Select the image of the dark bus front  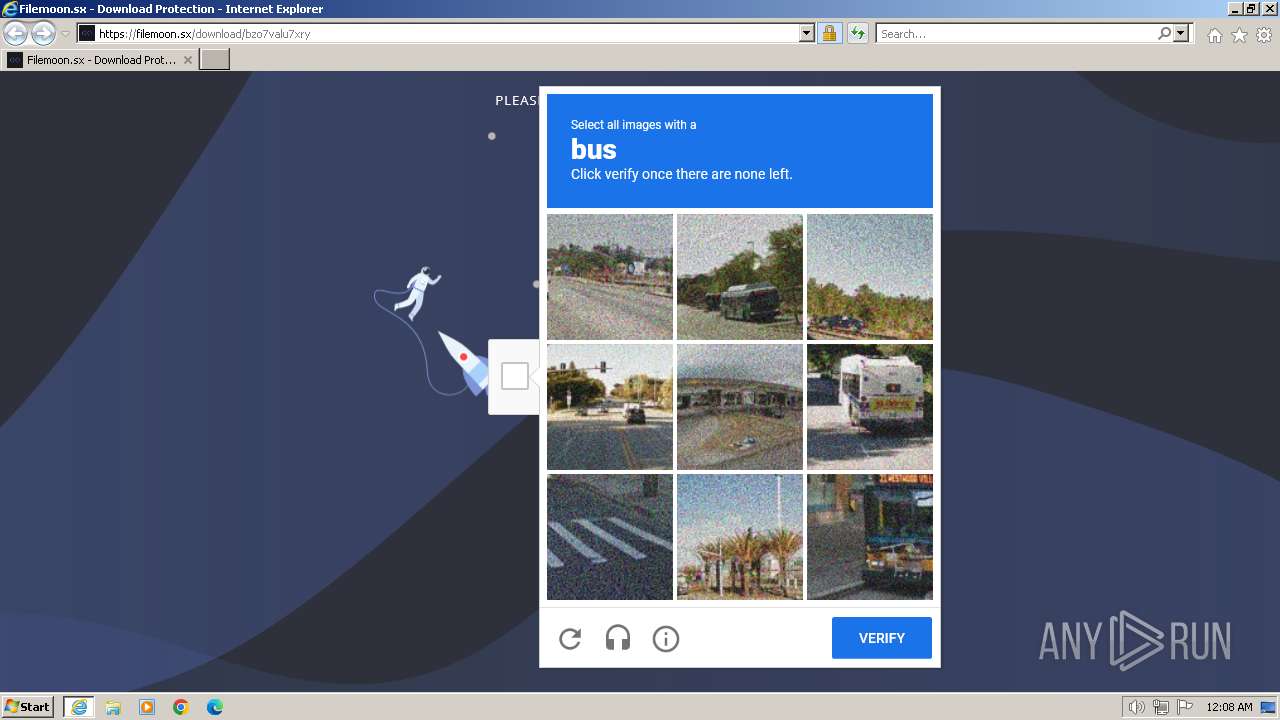click(870, 537)
